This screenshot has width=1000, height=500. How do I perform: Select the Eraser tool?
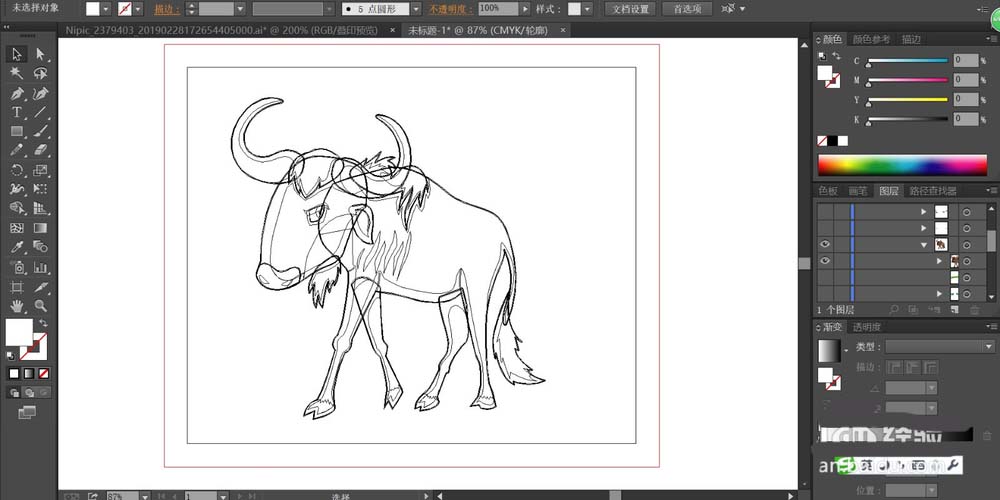coord(40,151)
